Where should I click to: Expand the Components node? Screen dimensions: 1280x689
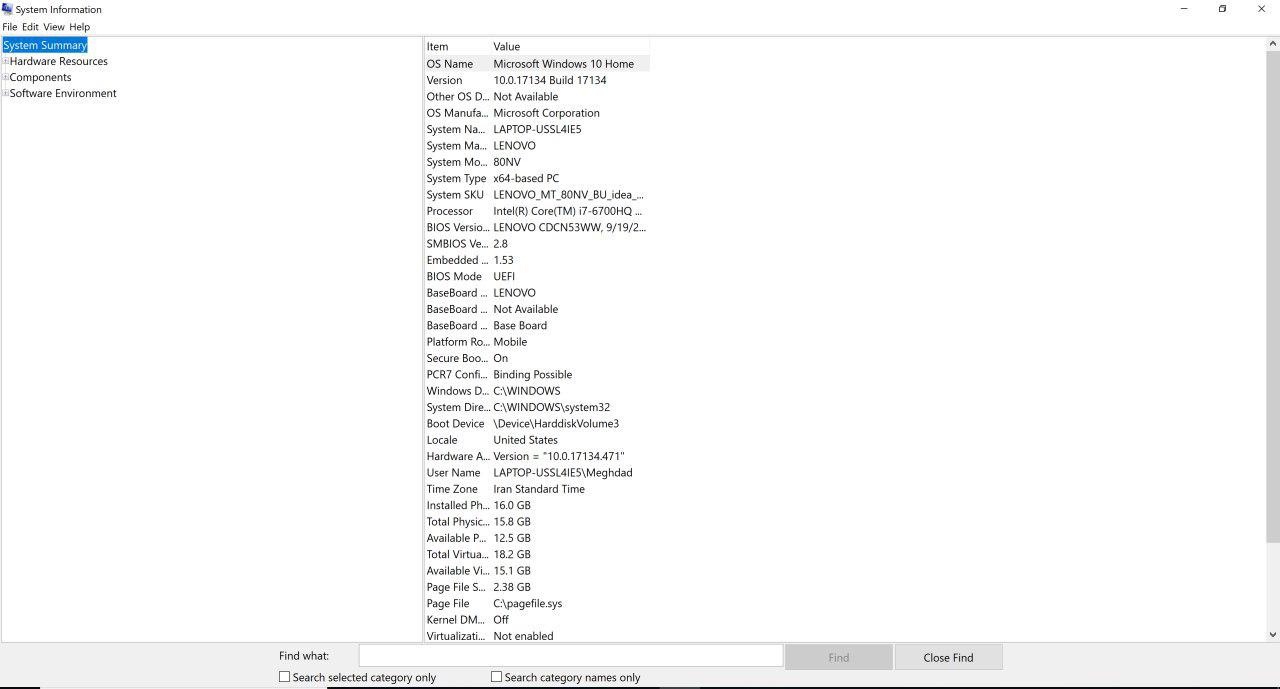(5, 77)
